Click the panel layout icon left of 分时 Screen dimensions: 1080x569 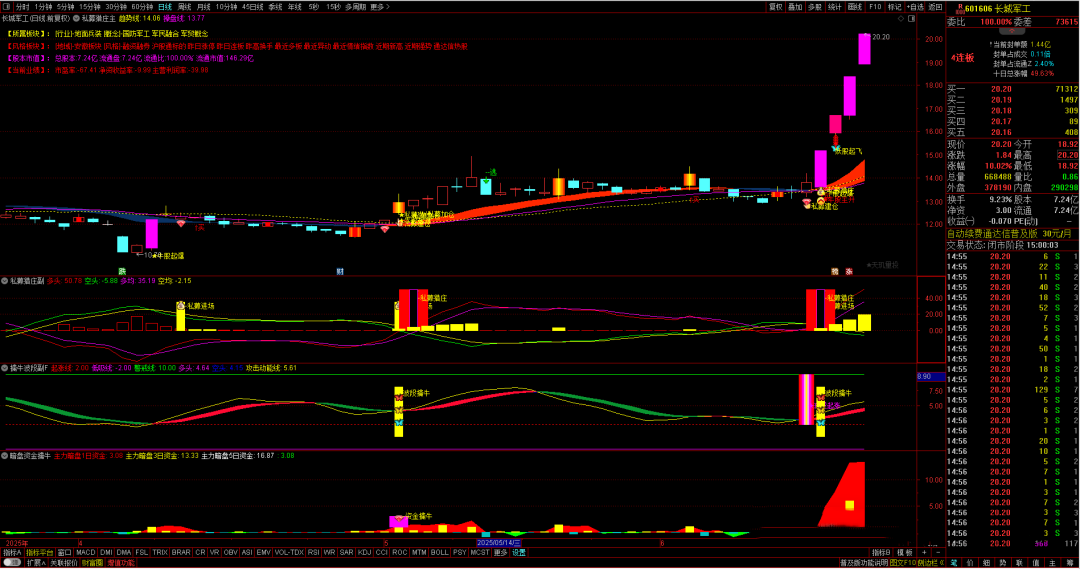click(6, 6)
